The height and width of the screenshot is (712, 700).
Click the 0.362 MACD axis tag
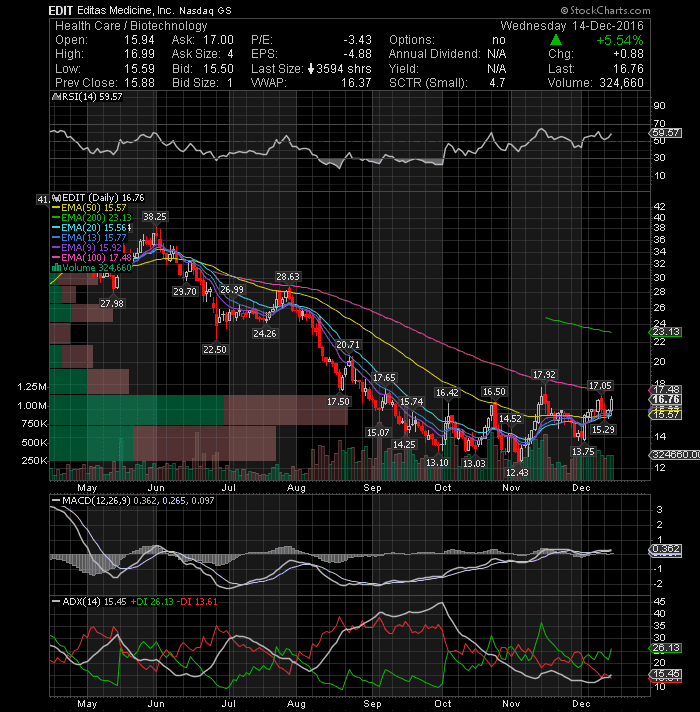coord(665,549)
